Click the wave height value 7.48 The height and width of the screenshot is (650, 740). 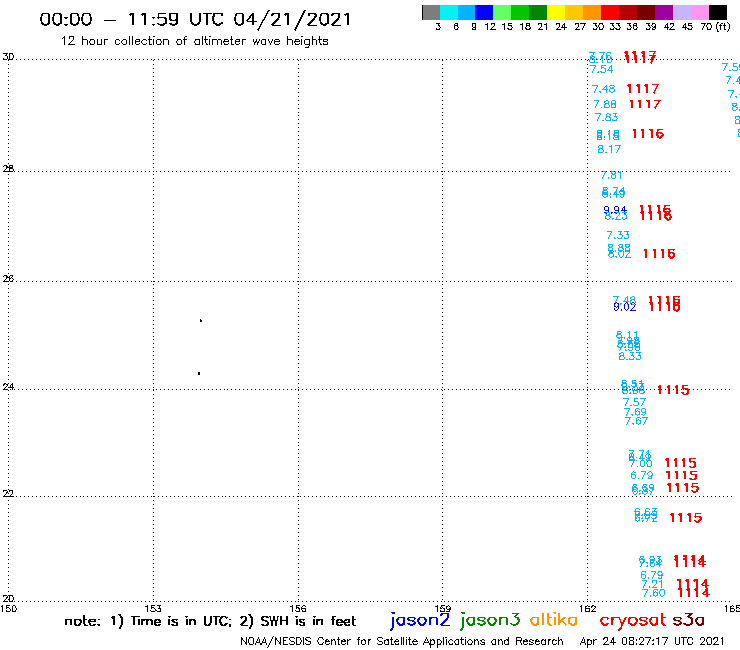(x=604, y=89)
